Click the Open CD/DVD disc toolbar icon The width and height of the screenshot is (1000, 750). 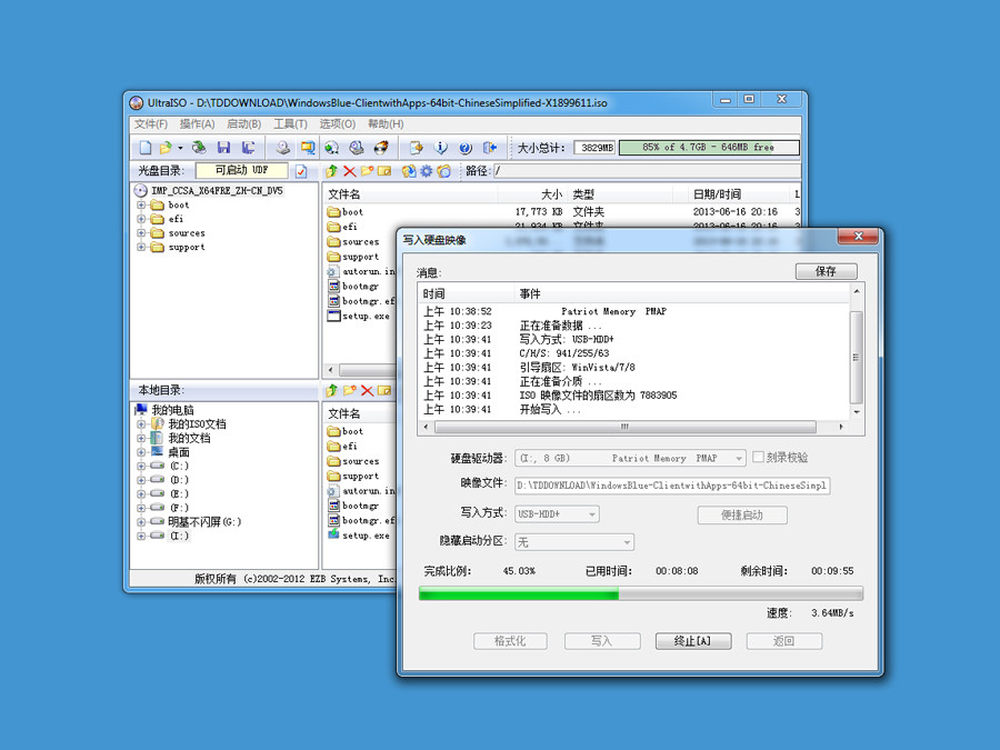coord(199,148)
